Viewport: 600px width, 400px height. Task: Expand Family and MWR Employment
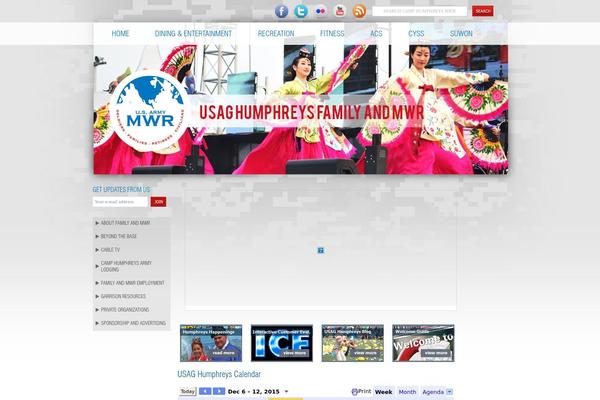132,283
